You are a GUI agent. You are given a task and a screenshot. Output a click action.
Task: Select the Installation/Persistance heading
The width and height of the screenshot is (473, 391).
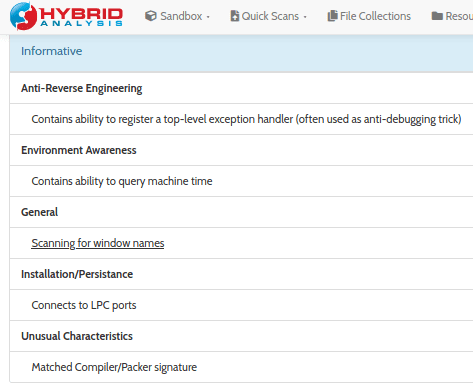pos(77,274)
